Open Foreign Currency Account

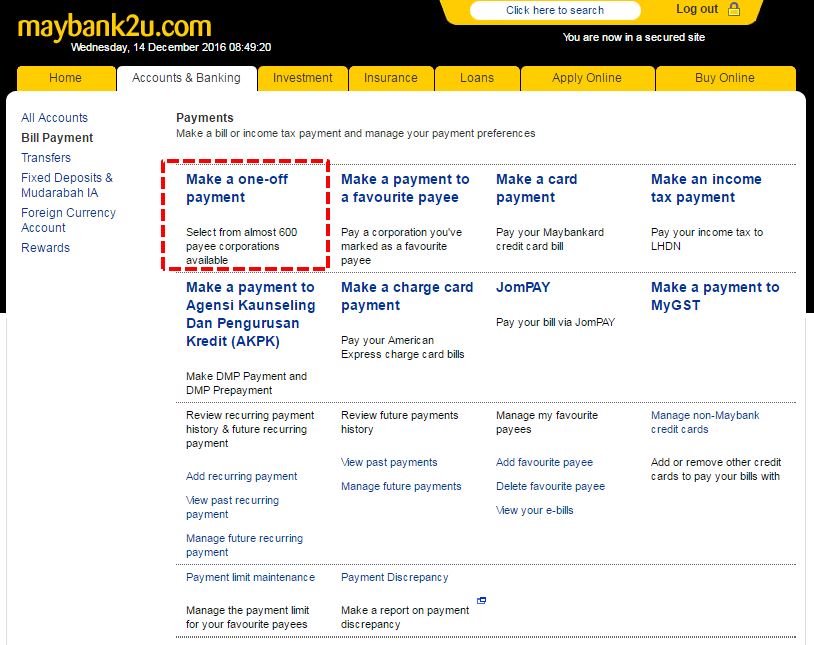point(69,220)
